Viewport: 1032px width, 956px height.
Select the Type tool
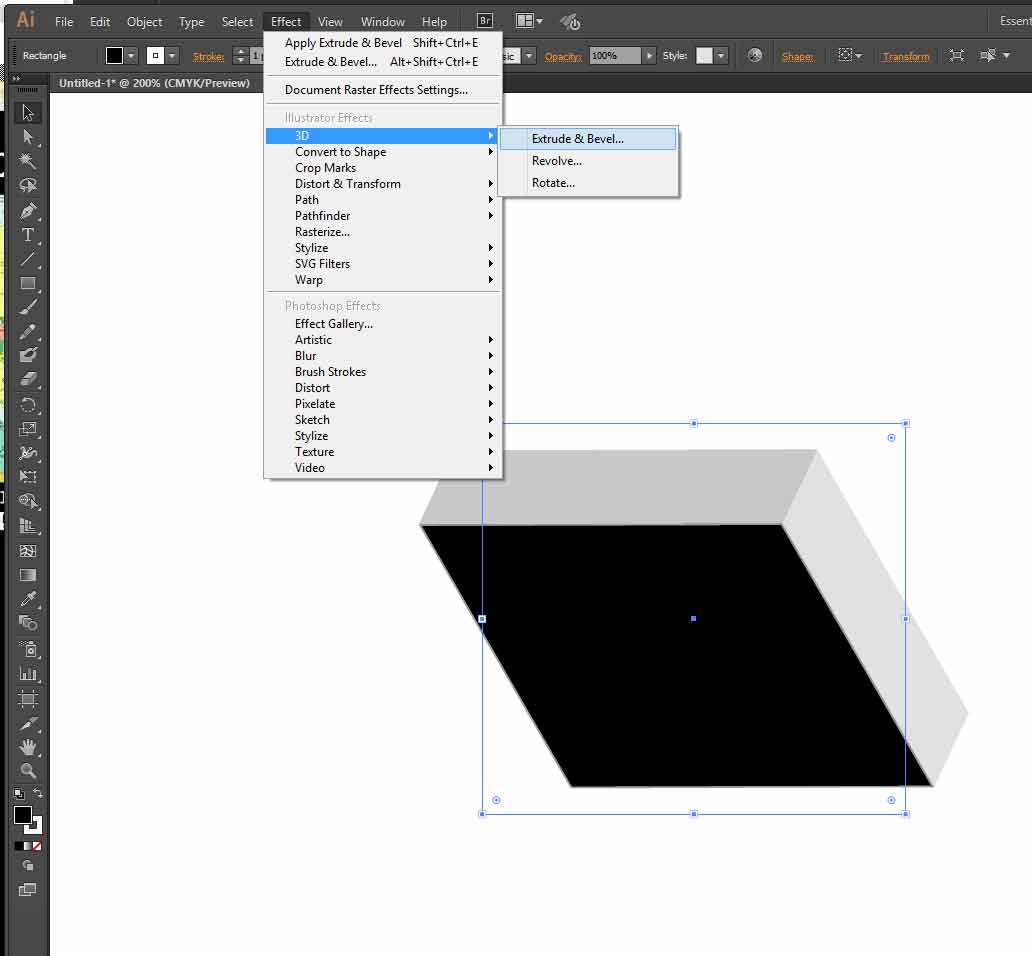coord(28,235)
